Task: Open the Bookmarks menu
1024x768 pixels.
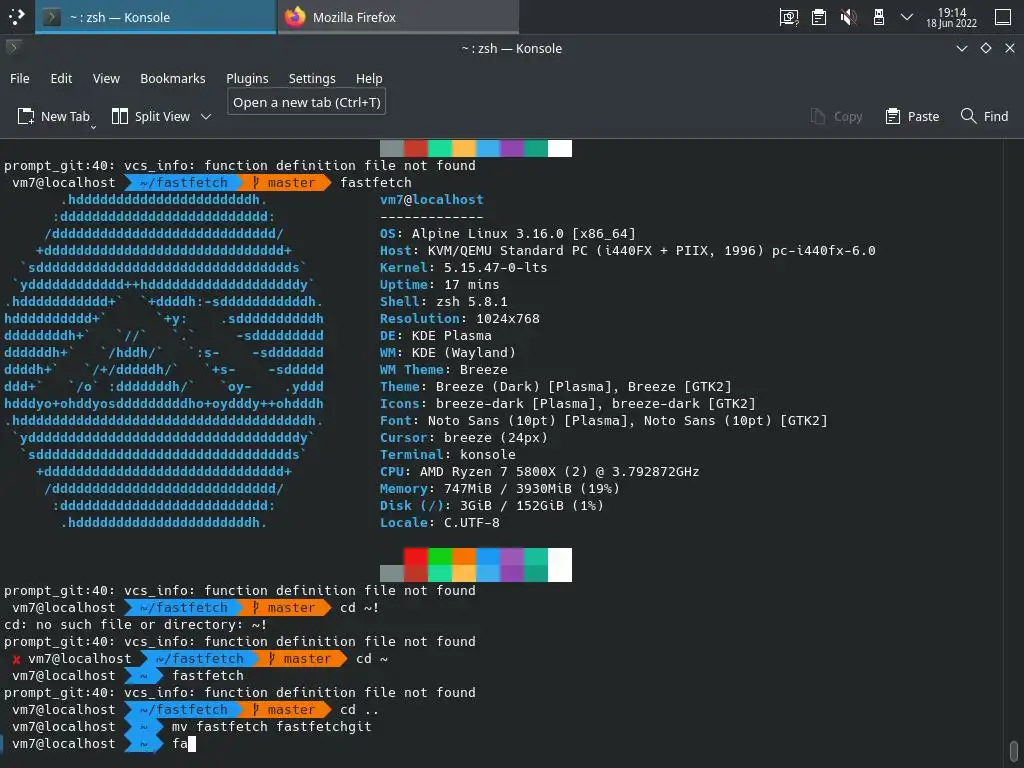Action: pyautogui.click(x=172, y=78)
